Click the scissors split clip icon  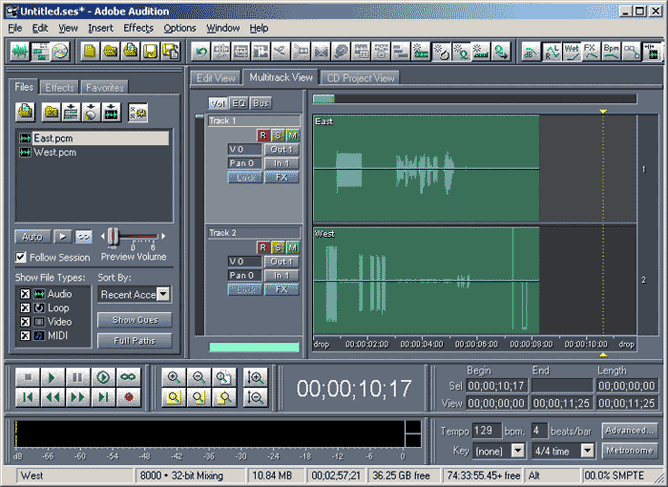tap(280, 52)
